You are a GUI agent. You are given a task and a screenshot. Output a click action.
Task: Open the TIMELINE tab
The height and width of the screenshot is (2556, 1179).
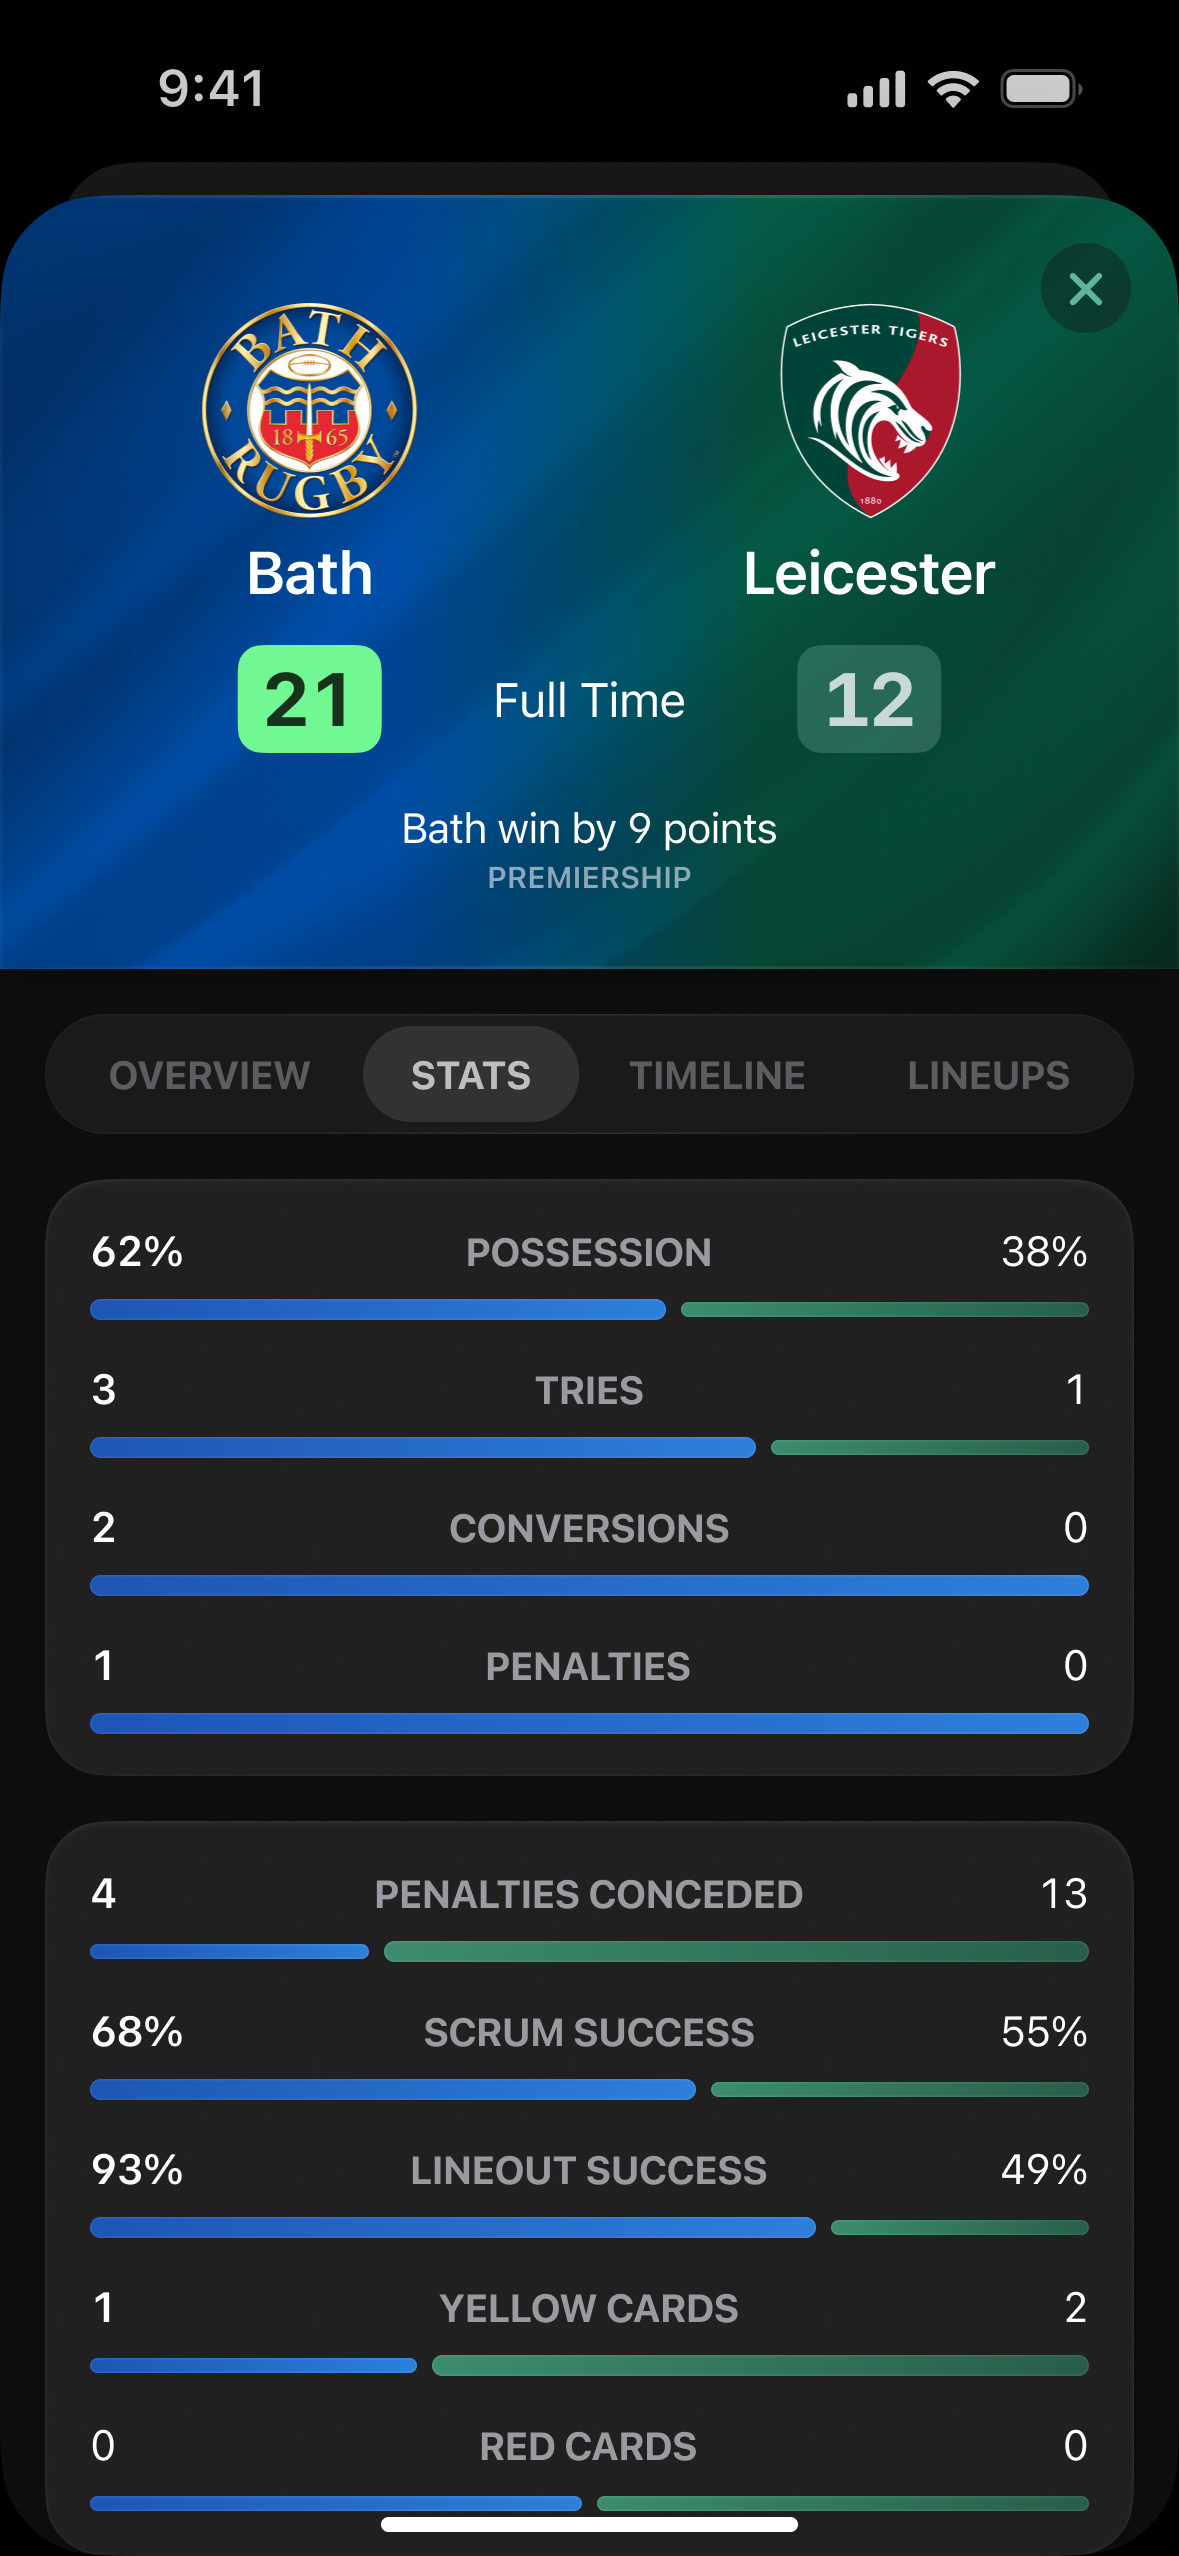(717, 1074)
